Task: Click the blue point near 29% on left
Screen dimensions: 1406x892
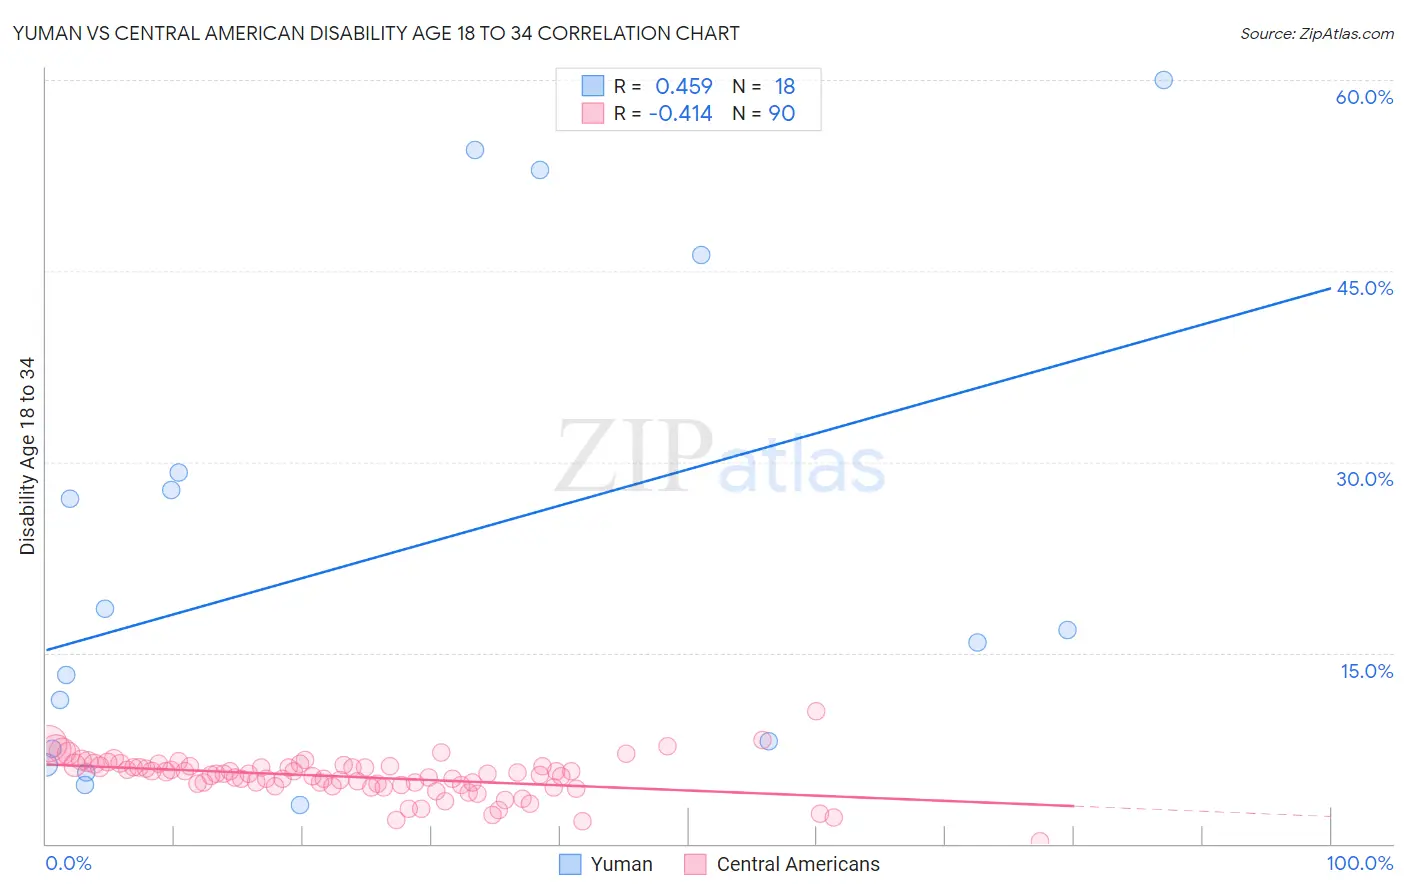Action: tap(179, 472)
